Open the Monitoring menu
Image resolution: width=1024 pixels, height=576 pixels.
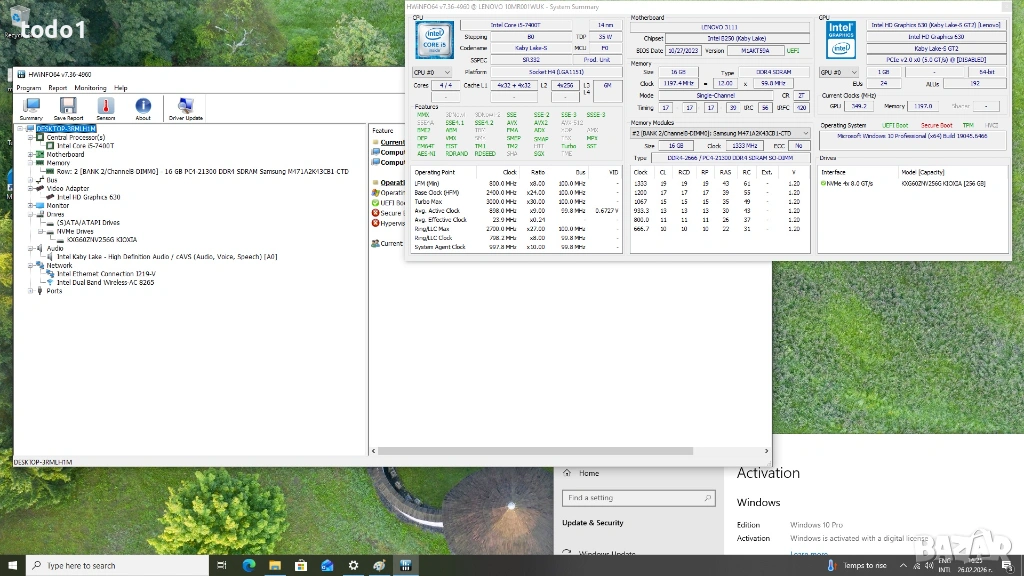click(90, 88)
